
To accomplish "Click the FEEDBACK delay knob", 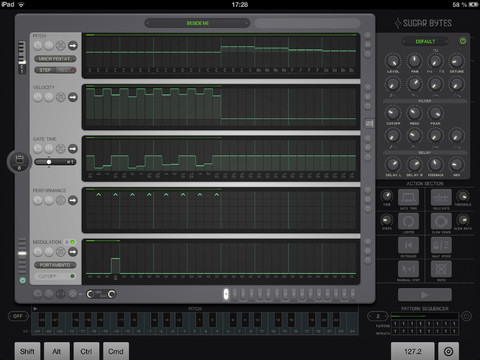I will pyautogui.click(x=435, y=165).
